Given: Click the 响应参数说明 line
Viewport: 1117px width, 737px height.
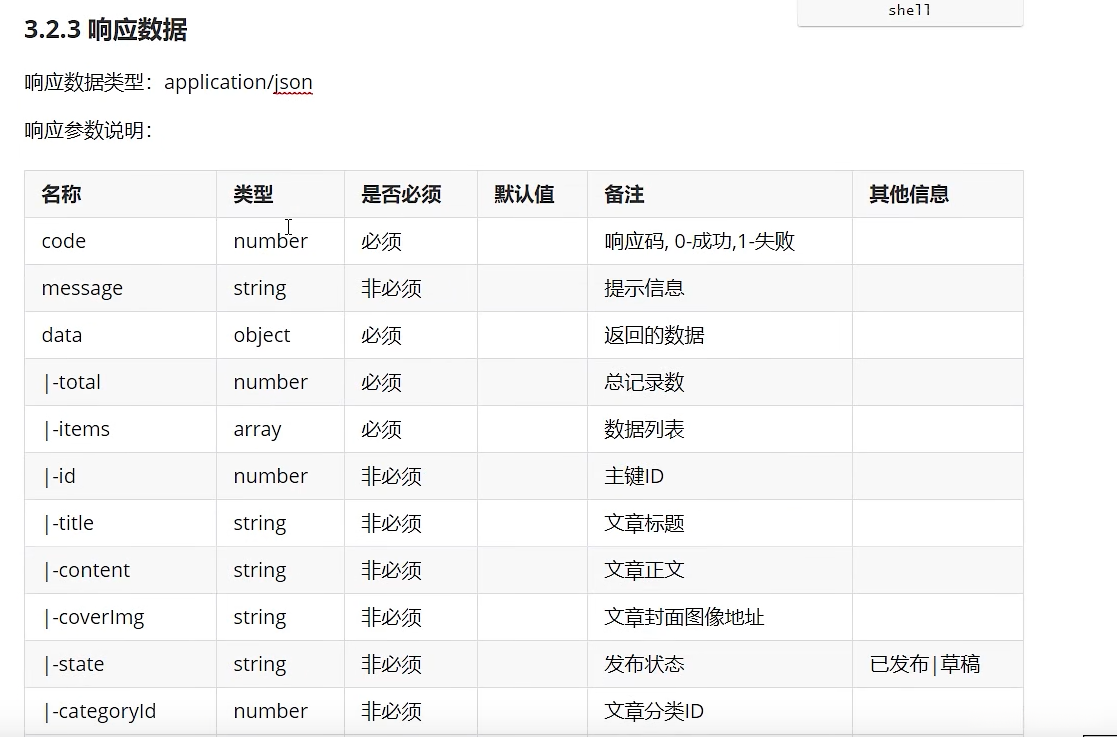Looking at the screenshot, I should pyautogui.click(x=88, y=131).
